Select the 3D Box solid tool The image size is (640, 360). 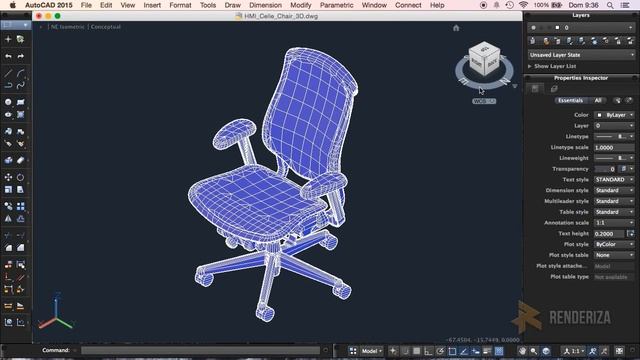(x=8, y=160)
